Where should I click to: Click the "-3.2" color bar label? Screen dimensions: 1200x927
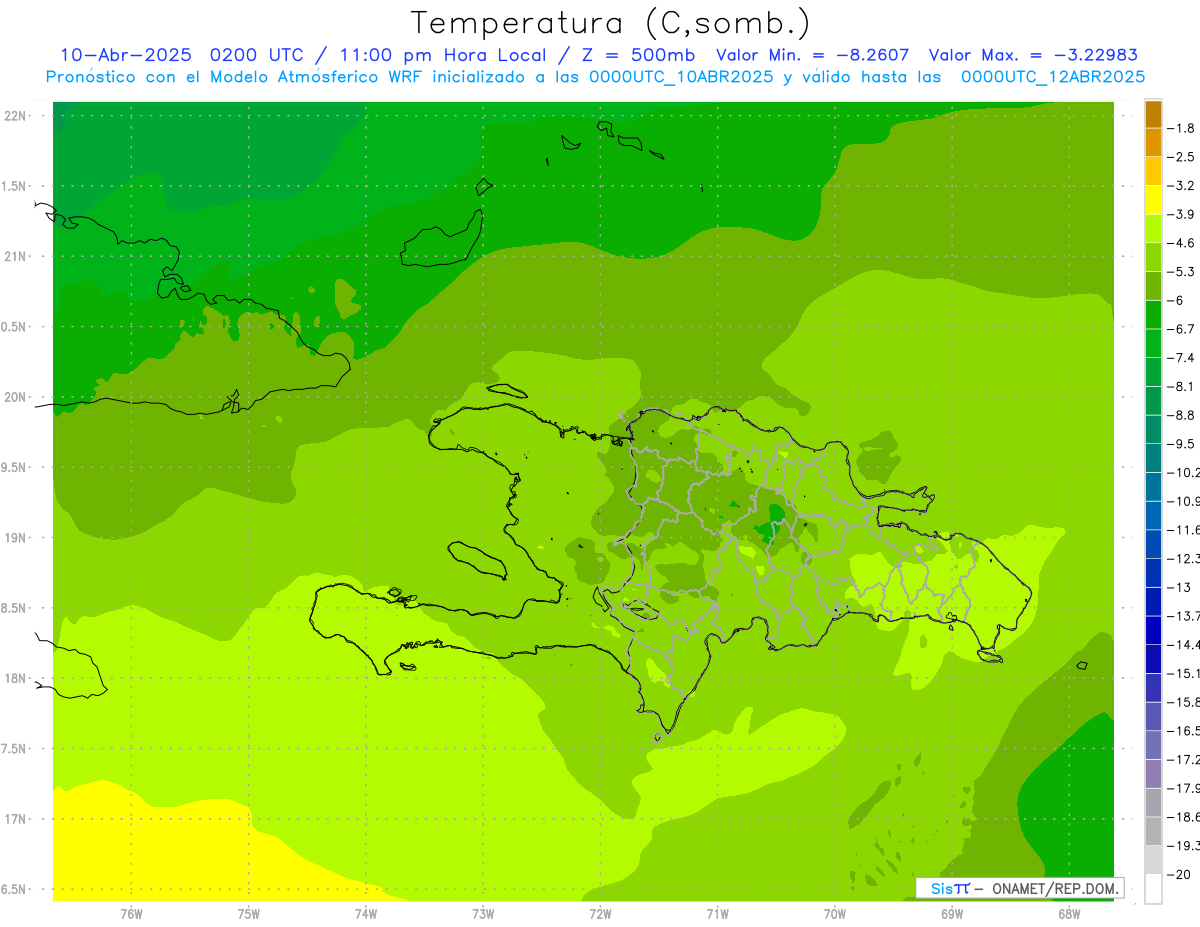(1182, 186)
